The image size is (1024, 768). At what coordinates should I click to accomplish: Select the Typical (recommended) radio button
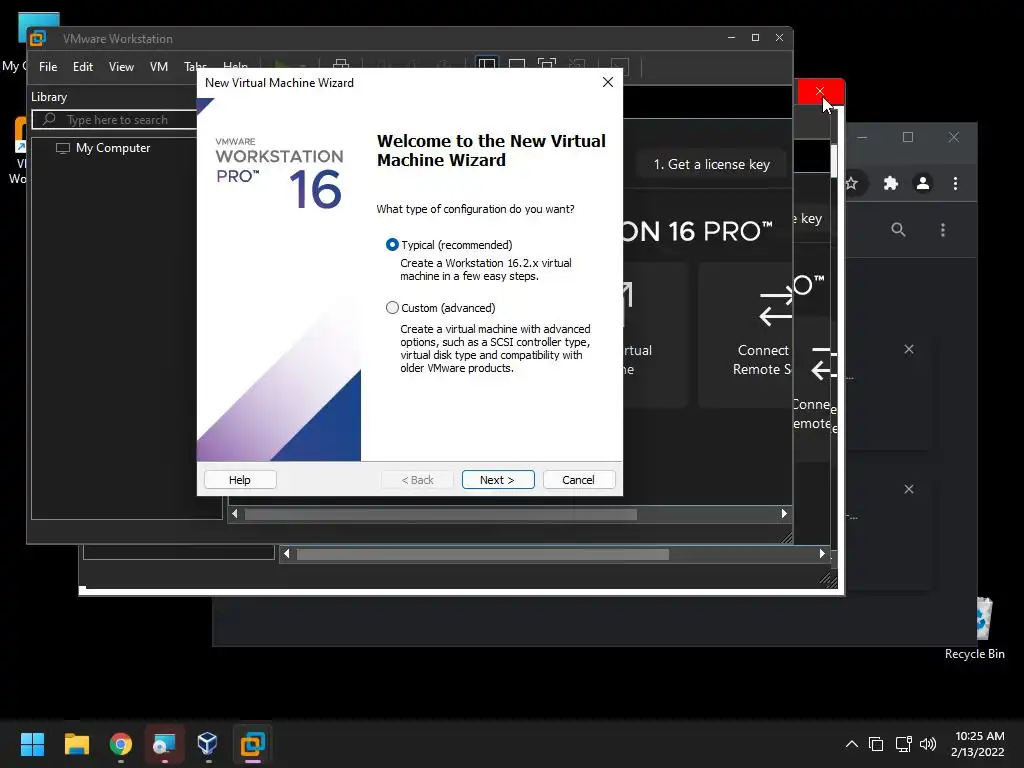click(392, 245)
